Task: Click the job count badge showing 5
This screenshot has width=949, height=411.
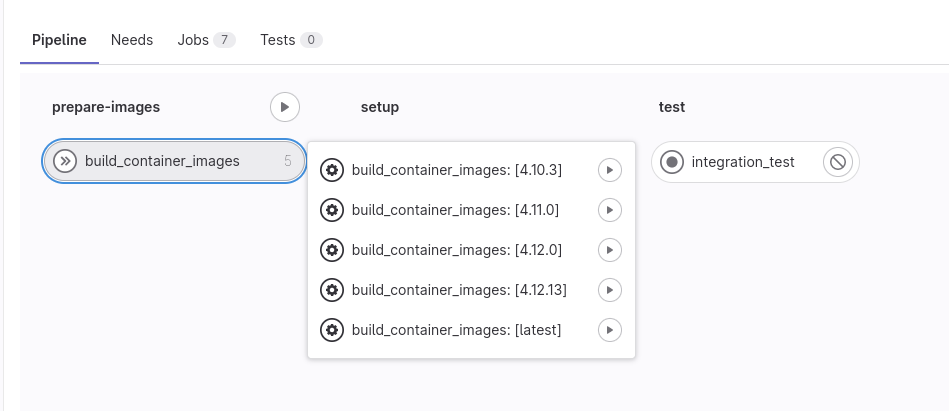Action: click(288, 161)
